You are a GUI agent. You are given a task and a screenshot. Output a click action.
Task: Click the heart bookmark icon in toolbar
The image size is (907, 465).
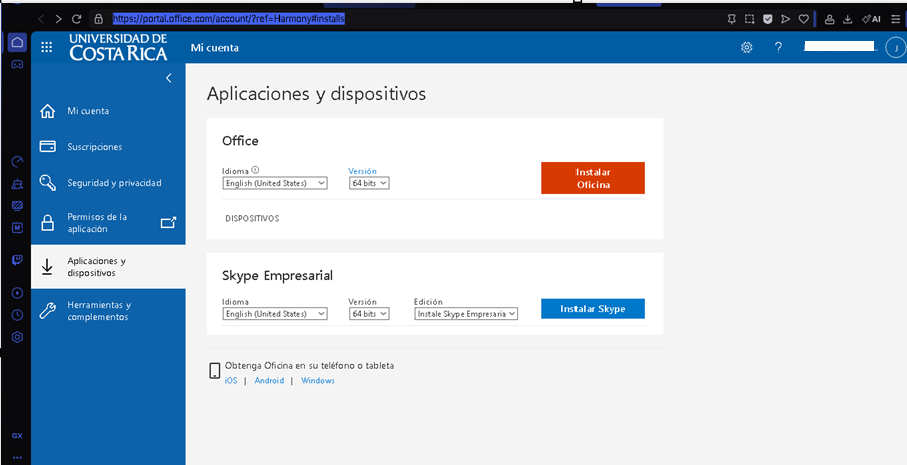coord(803,19)
